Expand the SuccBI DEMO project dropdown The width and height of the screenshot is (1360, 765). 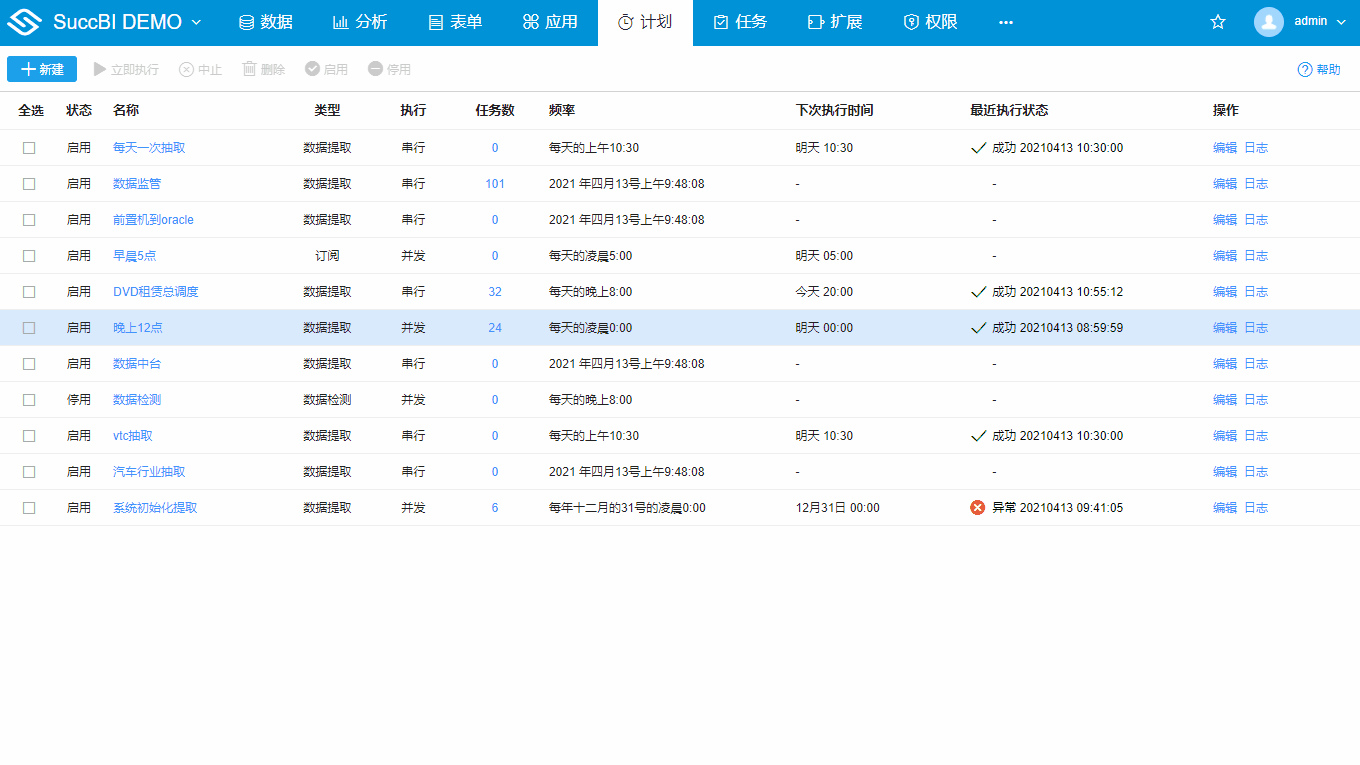[x=196, y=22]
